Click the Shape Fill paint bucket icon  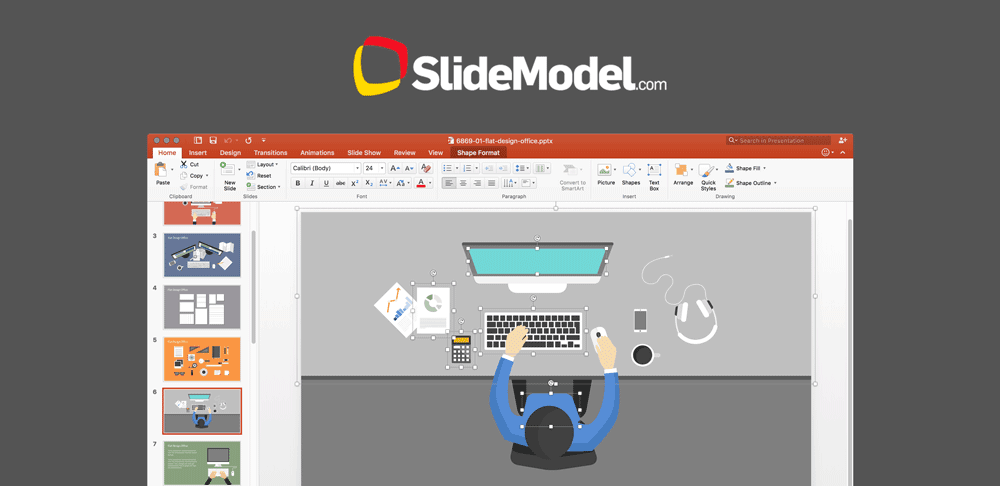tap(730, 168)
